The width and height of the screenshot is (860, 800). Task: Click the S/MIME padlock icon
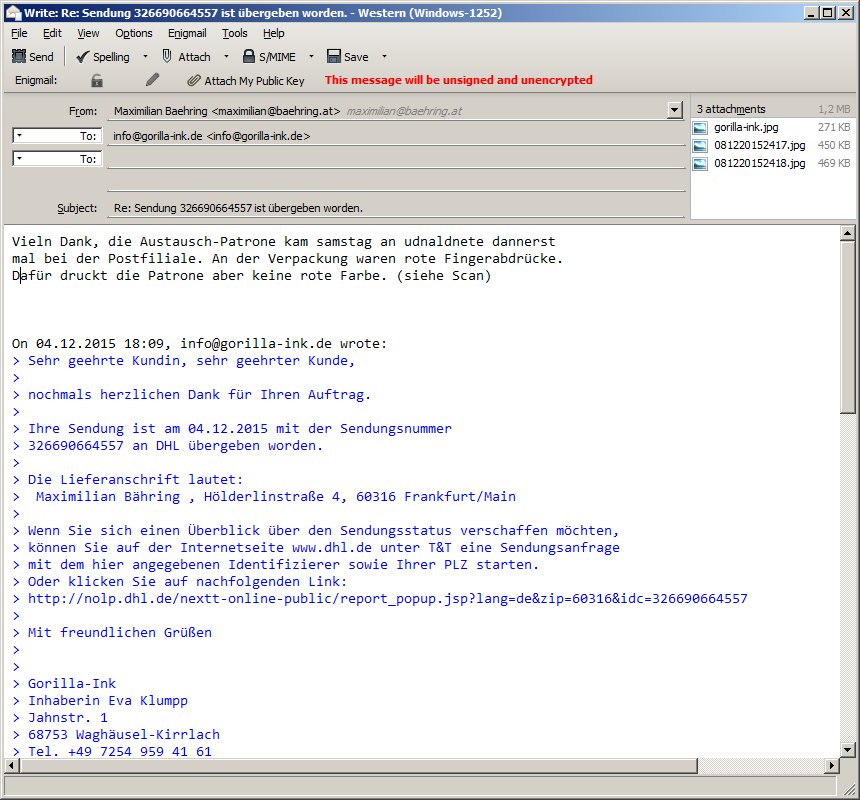(x=249, y=56)
